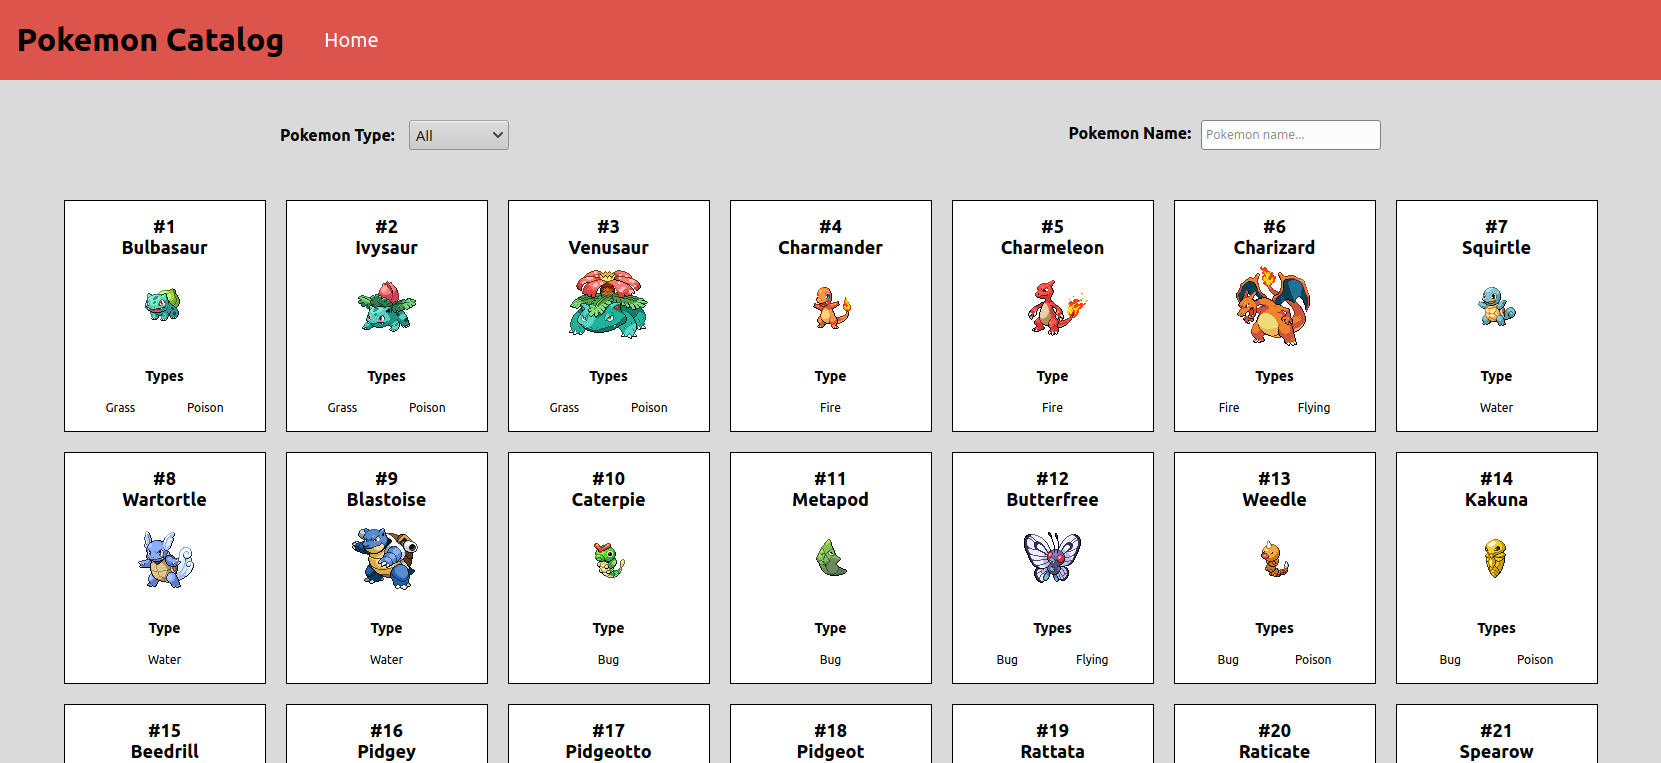Select the #13 Weedle heading
This screenshot has height=763, width=1661.
click(1275, 489)
